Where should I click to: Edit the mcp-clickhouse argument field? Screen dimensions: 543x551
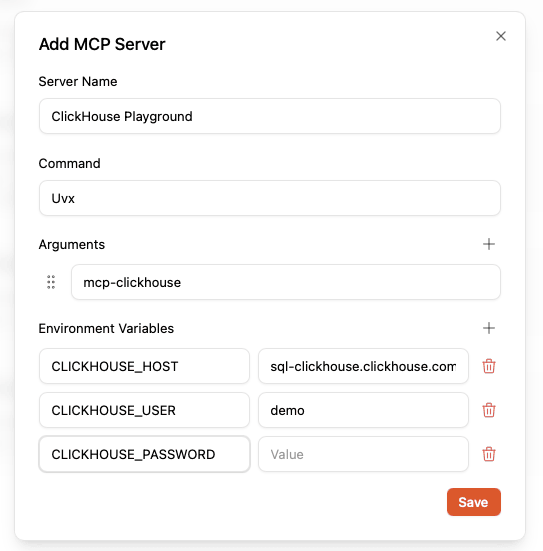[286, 282]
